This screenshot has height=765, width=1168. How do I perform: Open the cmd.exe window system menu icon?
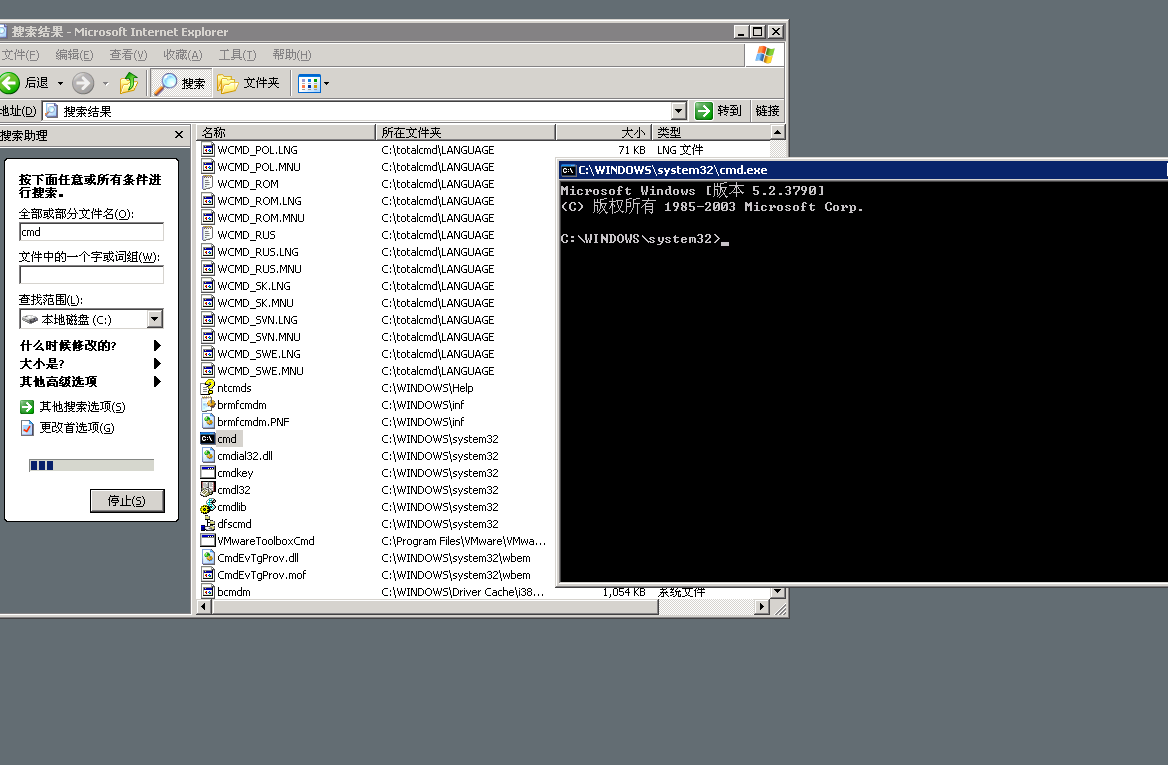tap(568, 170)
